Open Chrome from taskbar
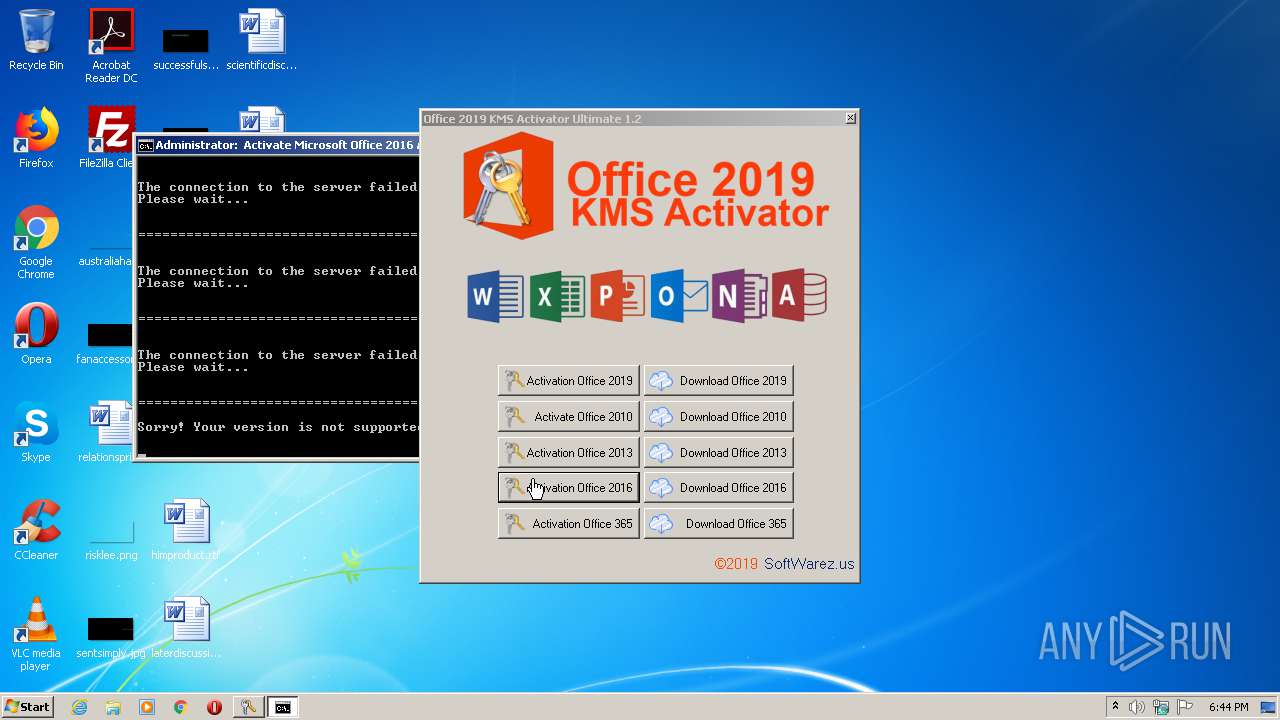This screenshot has height=720, width=1280. 180,707
